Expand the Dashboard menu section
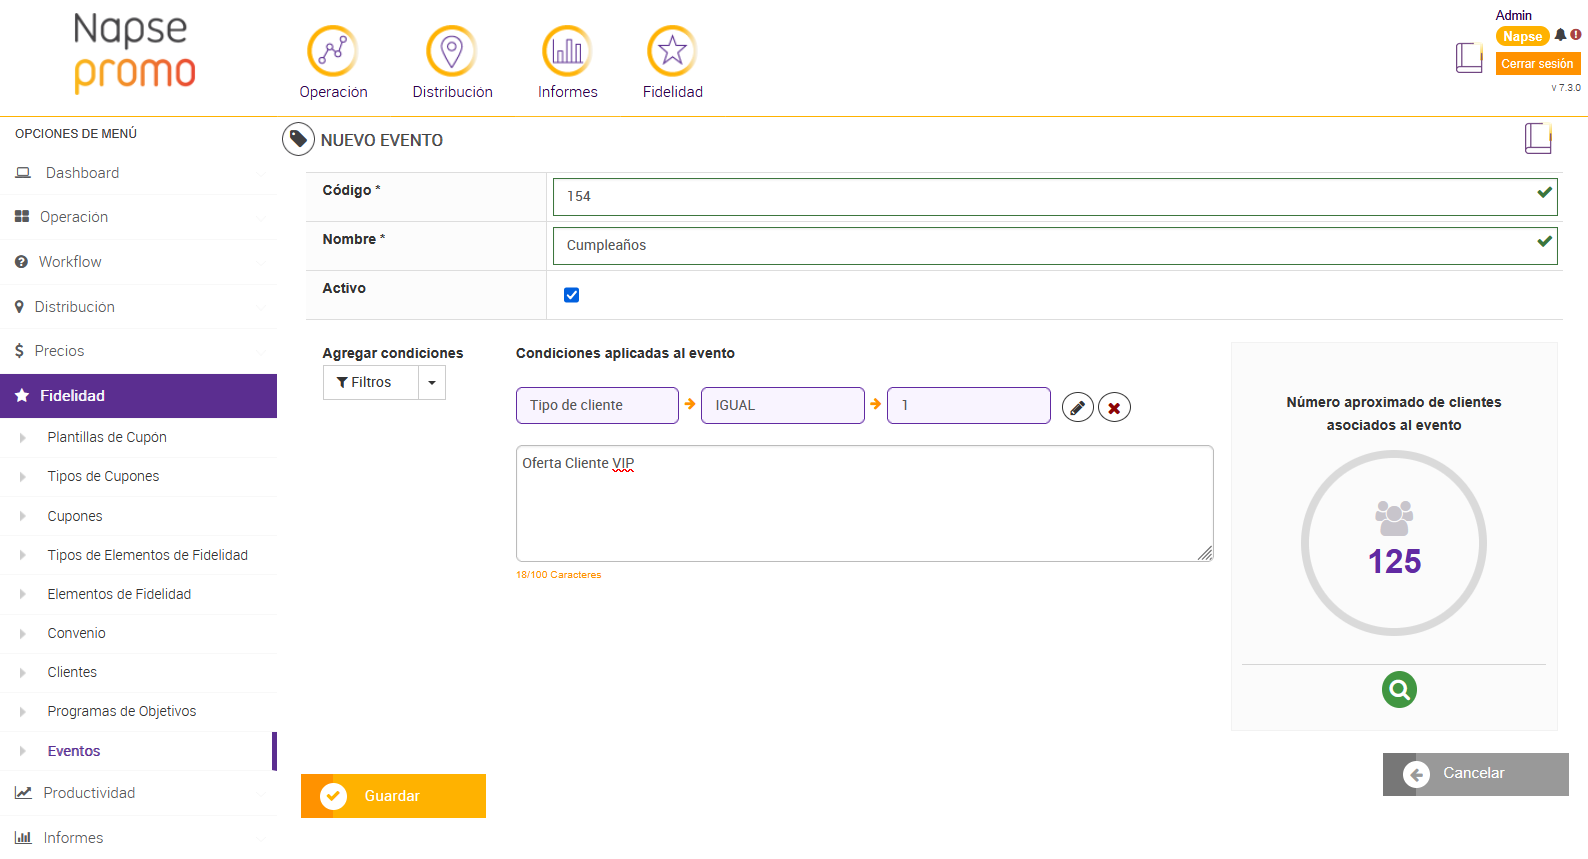Screen dimensions: 1588x859 82,173
